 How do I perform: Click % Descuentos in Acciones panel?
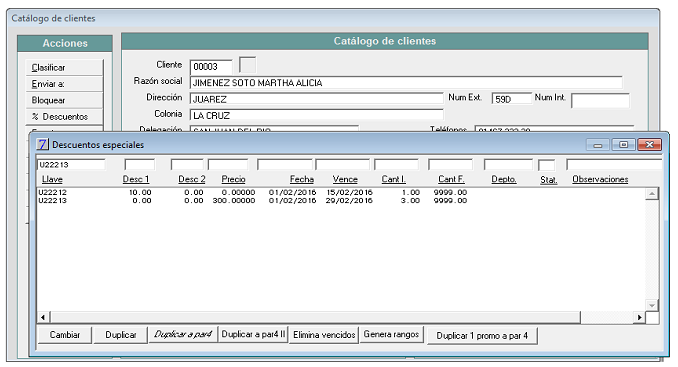click(64, 117)
